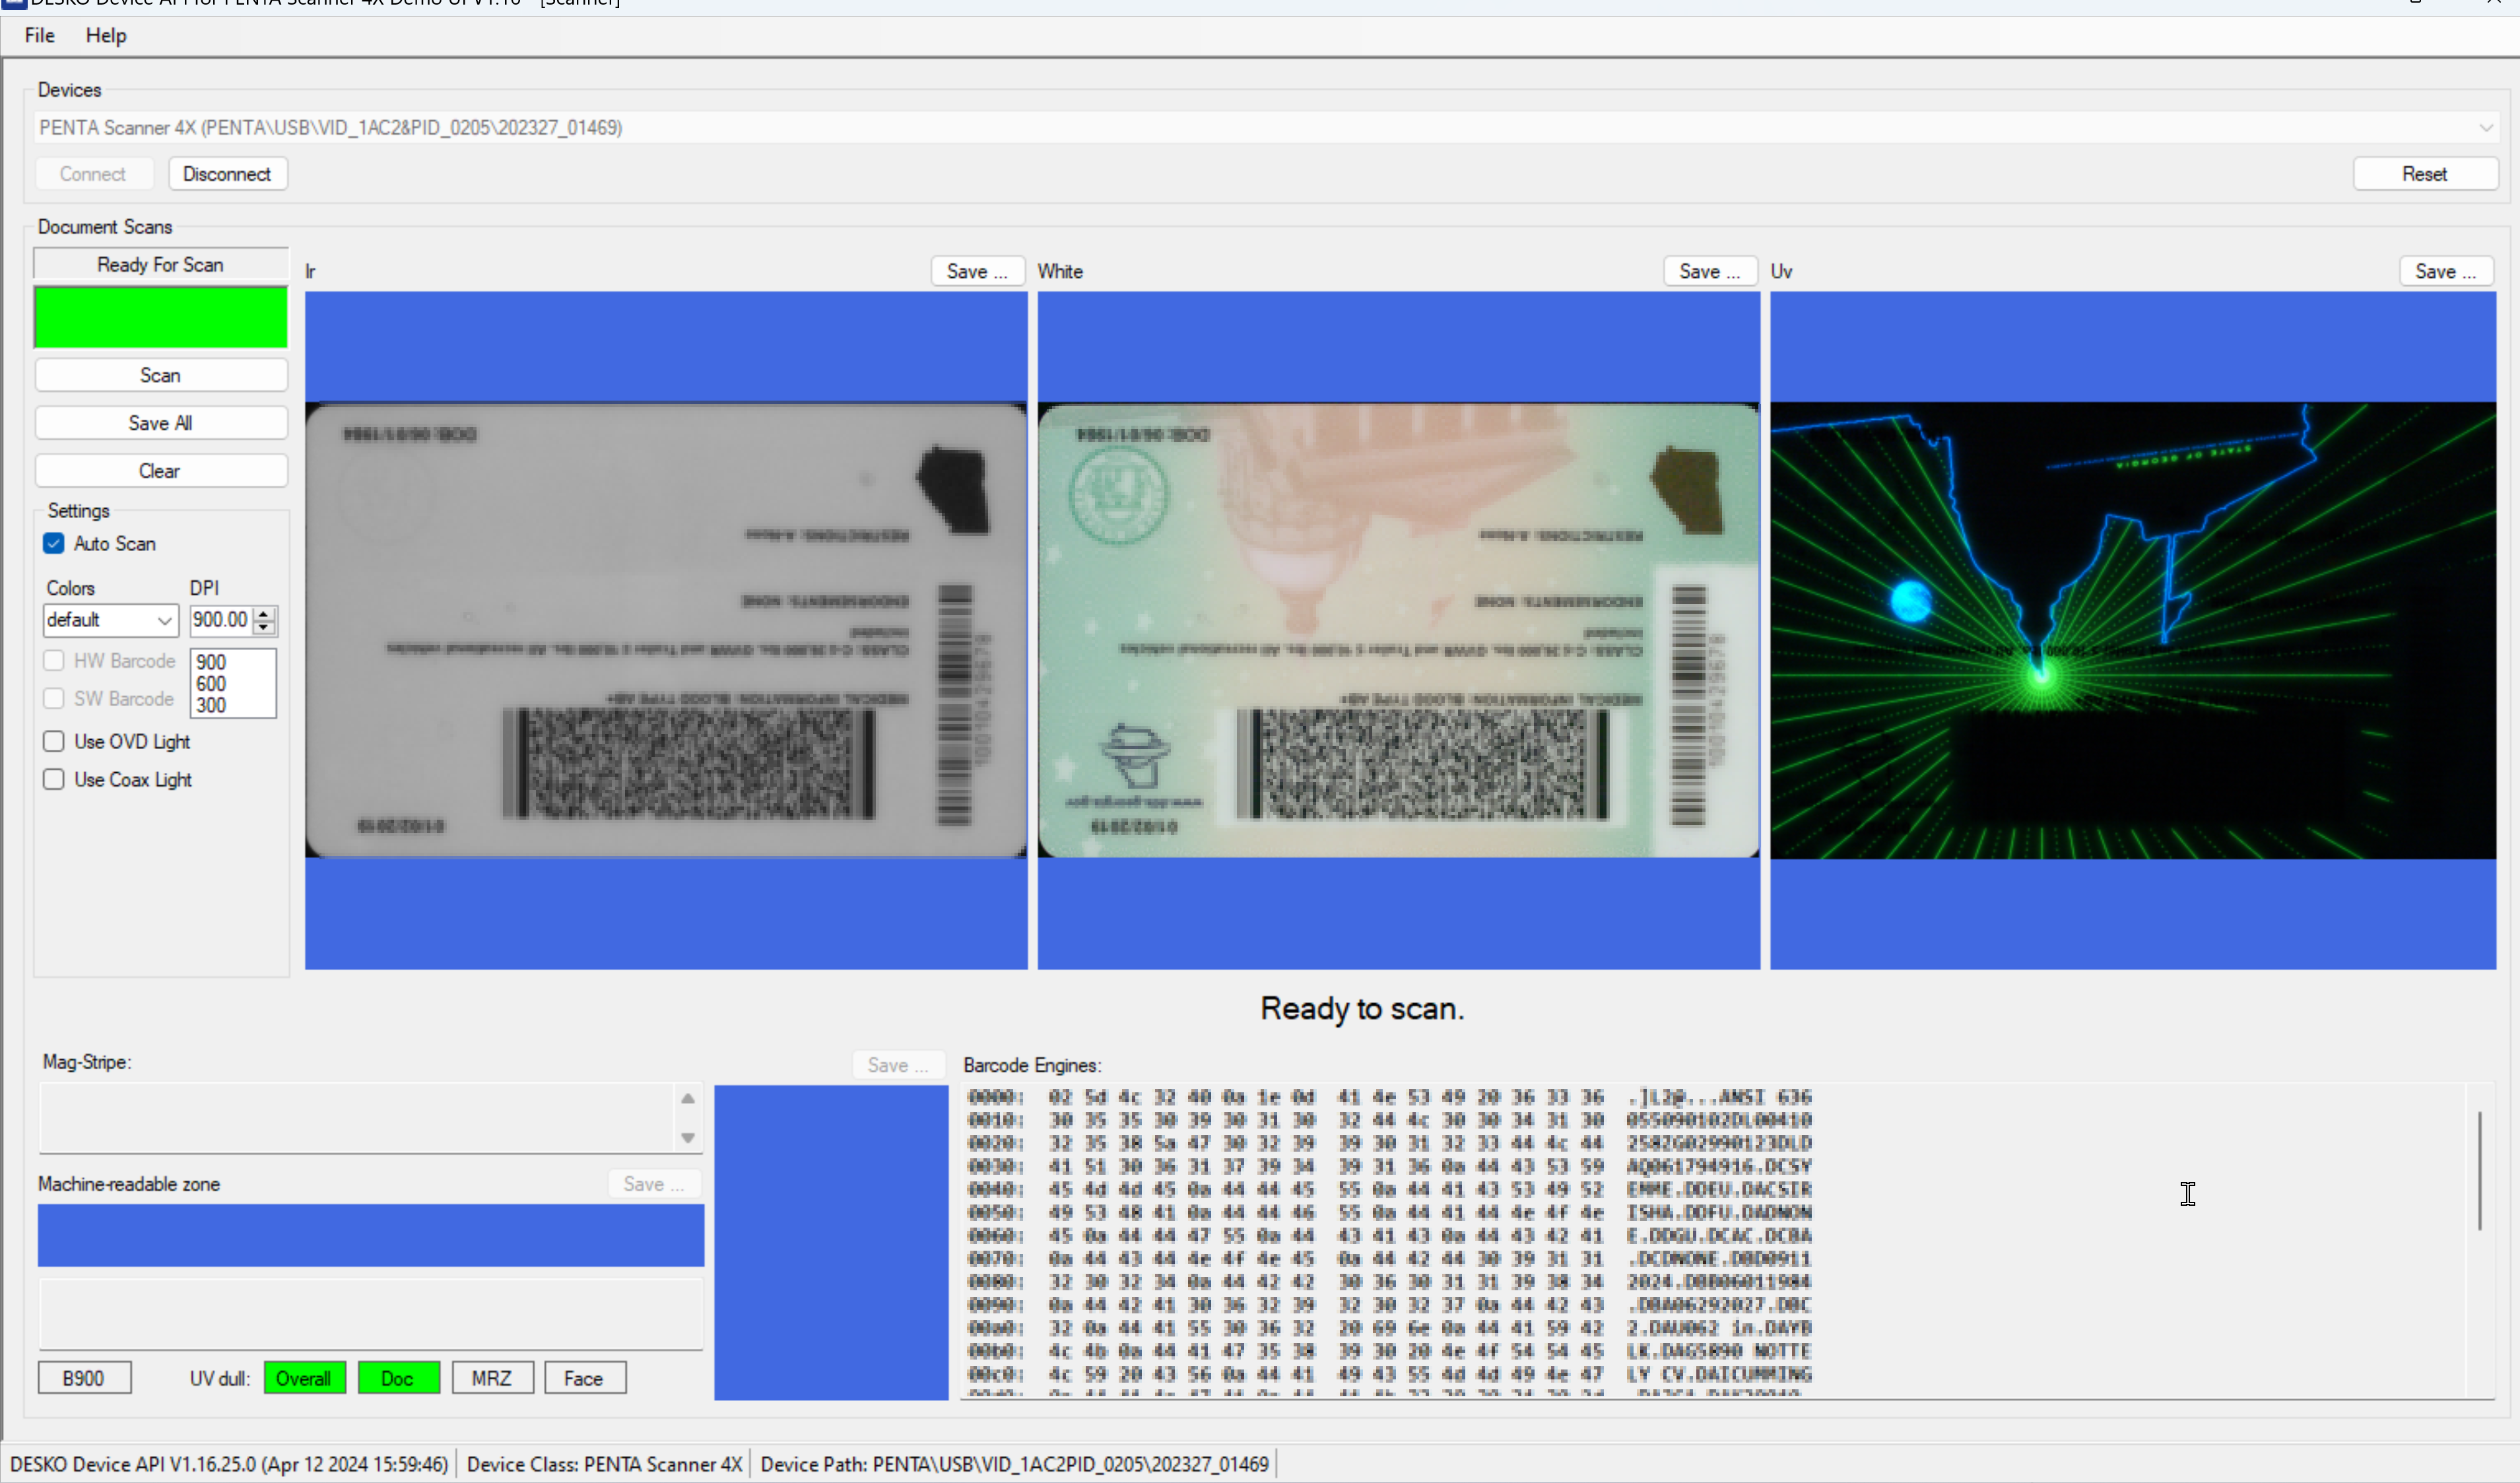The height and width of the screenshot is (1483, 2520).
Task: Toggle the Auto Scan checkbox
Action: 54,543
